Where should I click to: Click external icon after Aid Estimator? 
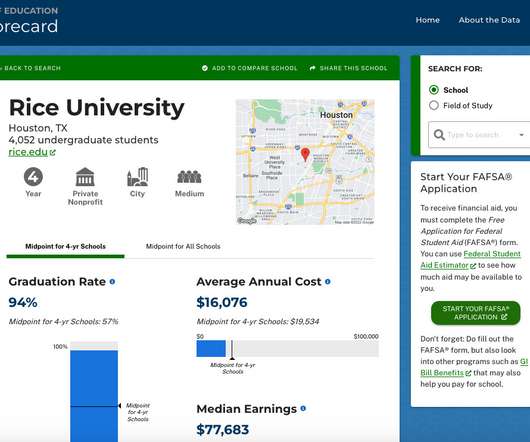click(473, 266)
